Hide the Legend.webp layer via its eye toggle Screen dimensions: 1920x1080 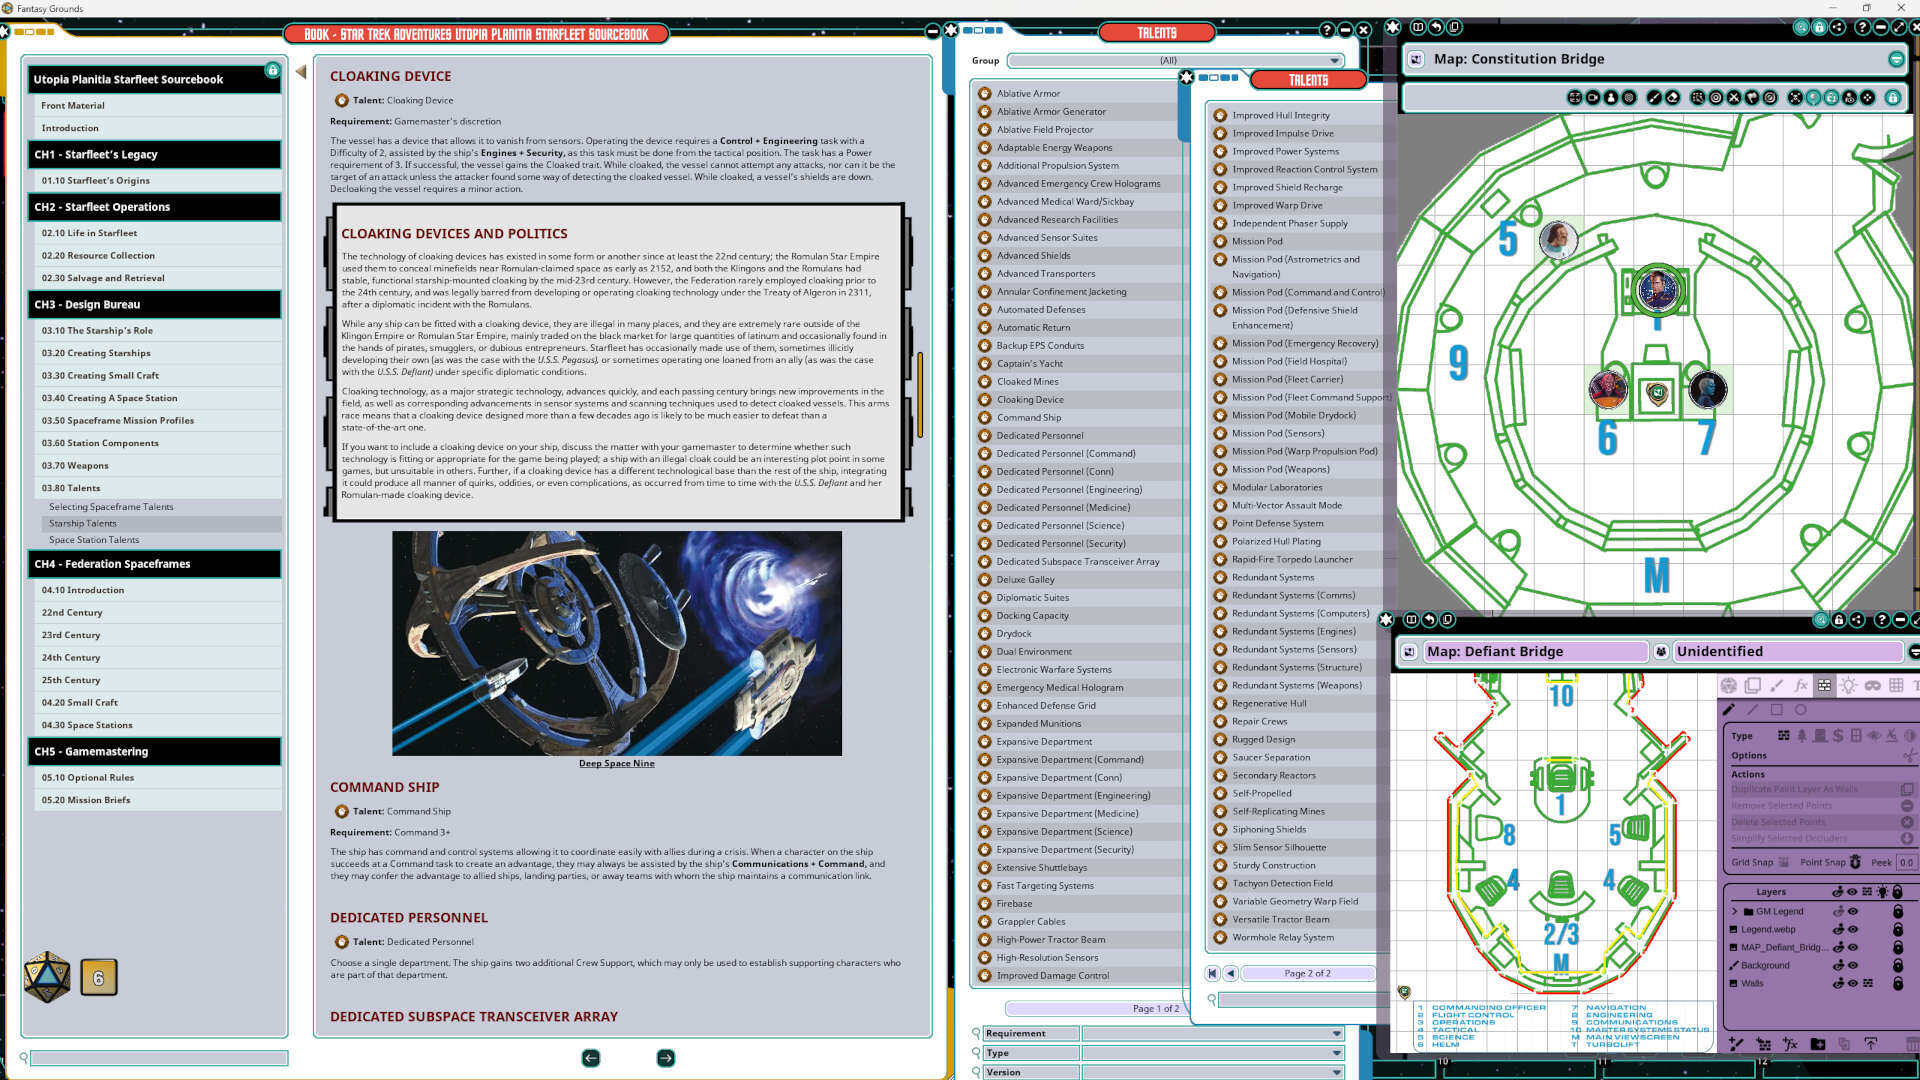point(1852,929)
